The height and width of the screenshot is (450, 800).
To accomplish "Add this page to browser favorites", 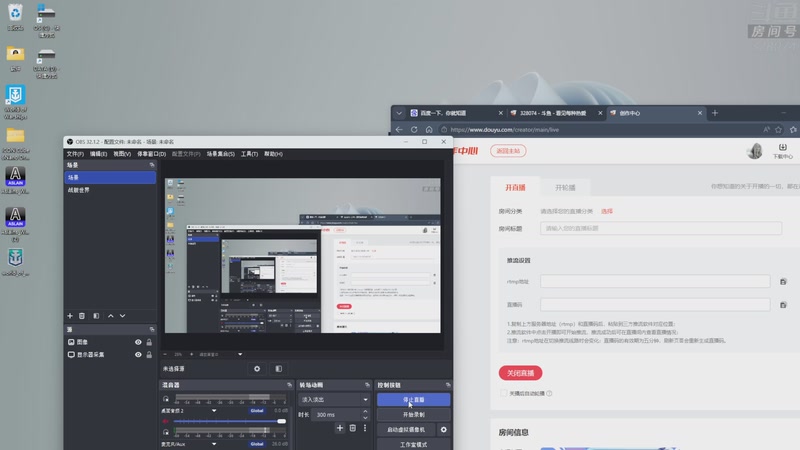I will tap(779, 130).
